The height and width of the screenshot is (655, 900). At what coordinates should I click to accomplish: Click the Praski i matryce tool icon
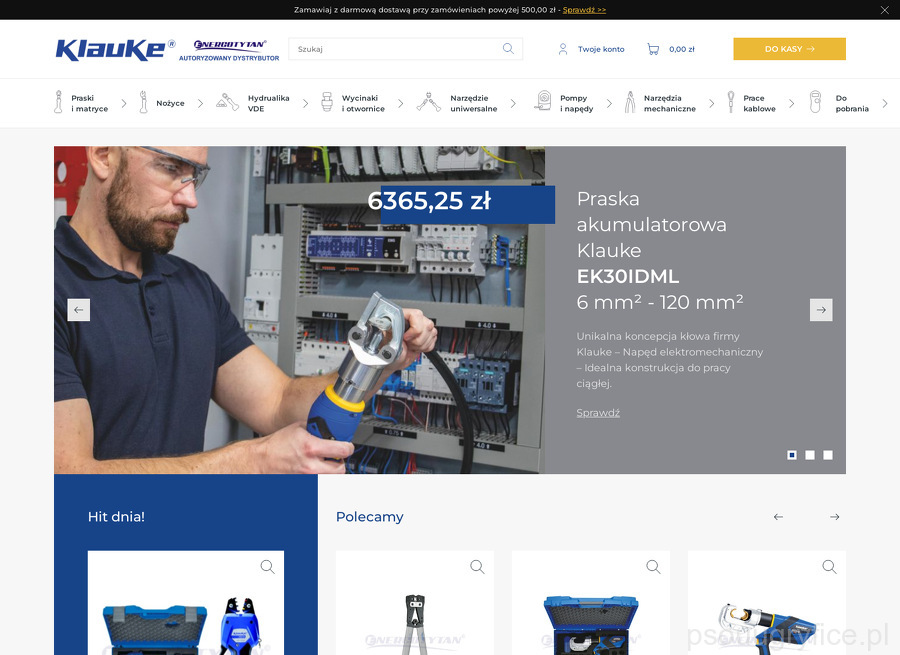[x=58, y=102]
